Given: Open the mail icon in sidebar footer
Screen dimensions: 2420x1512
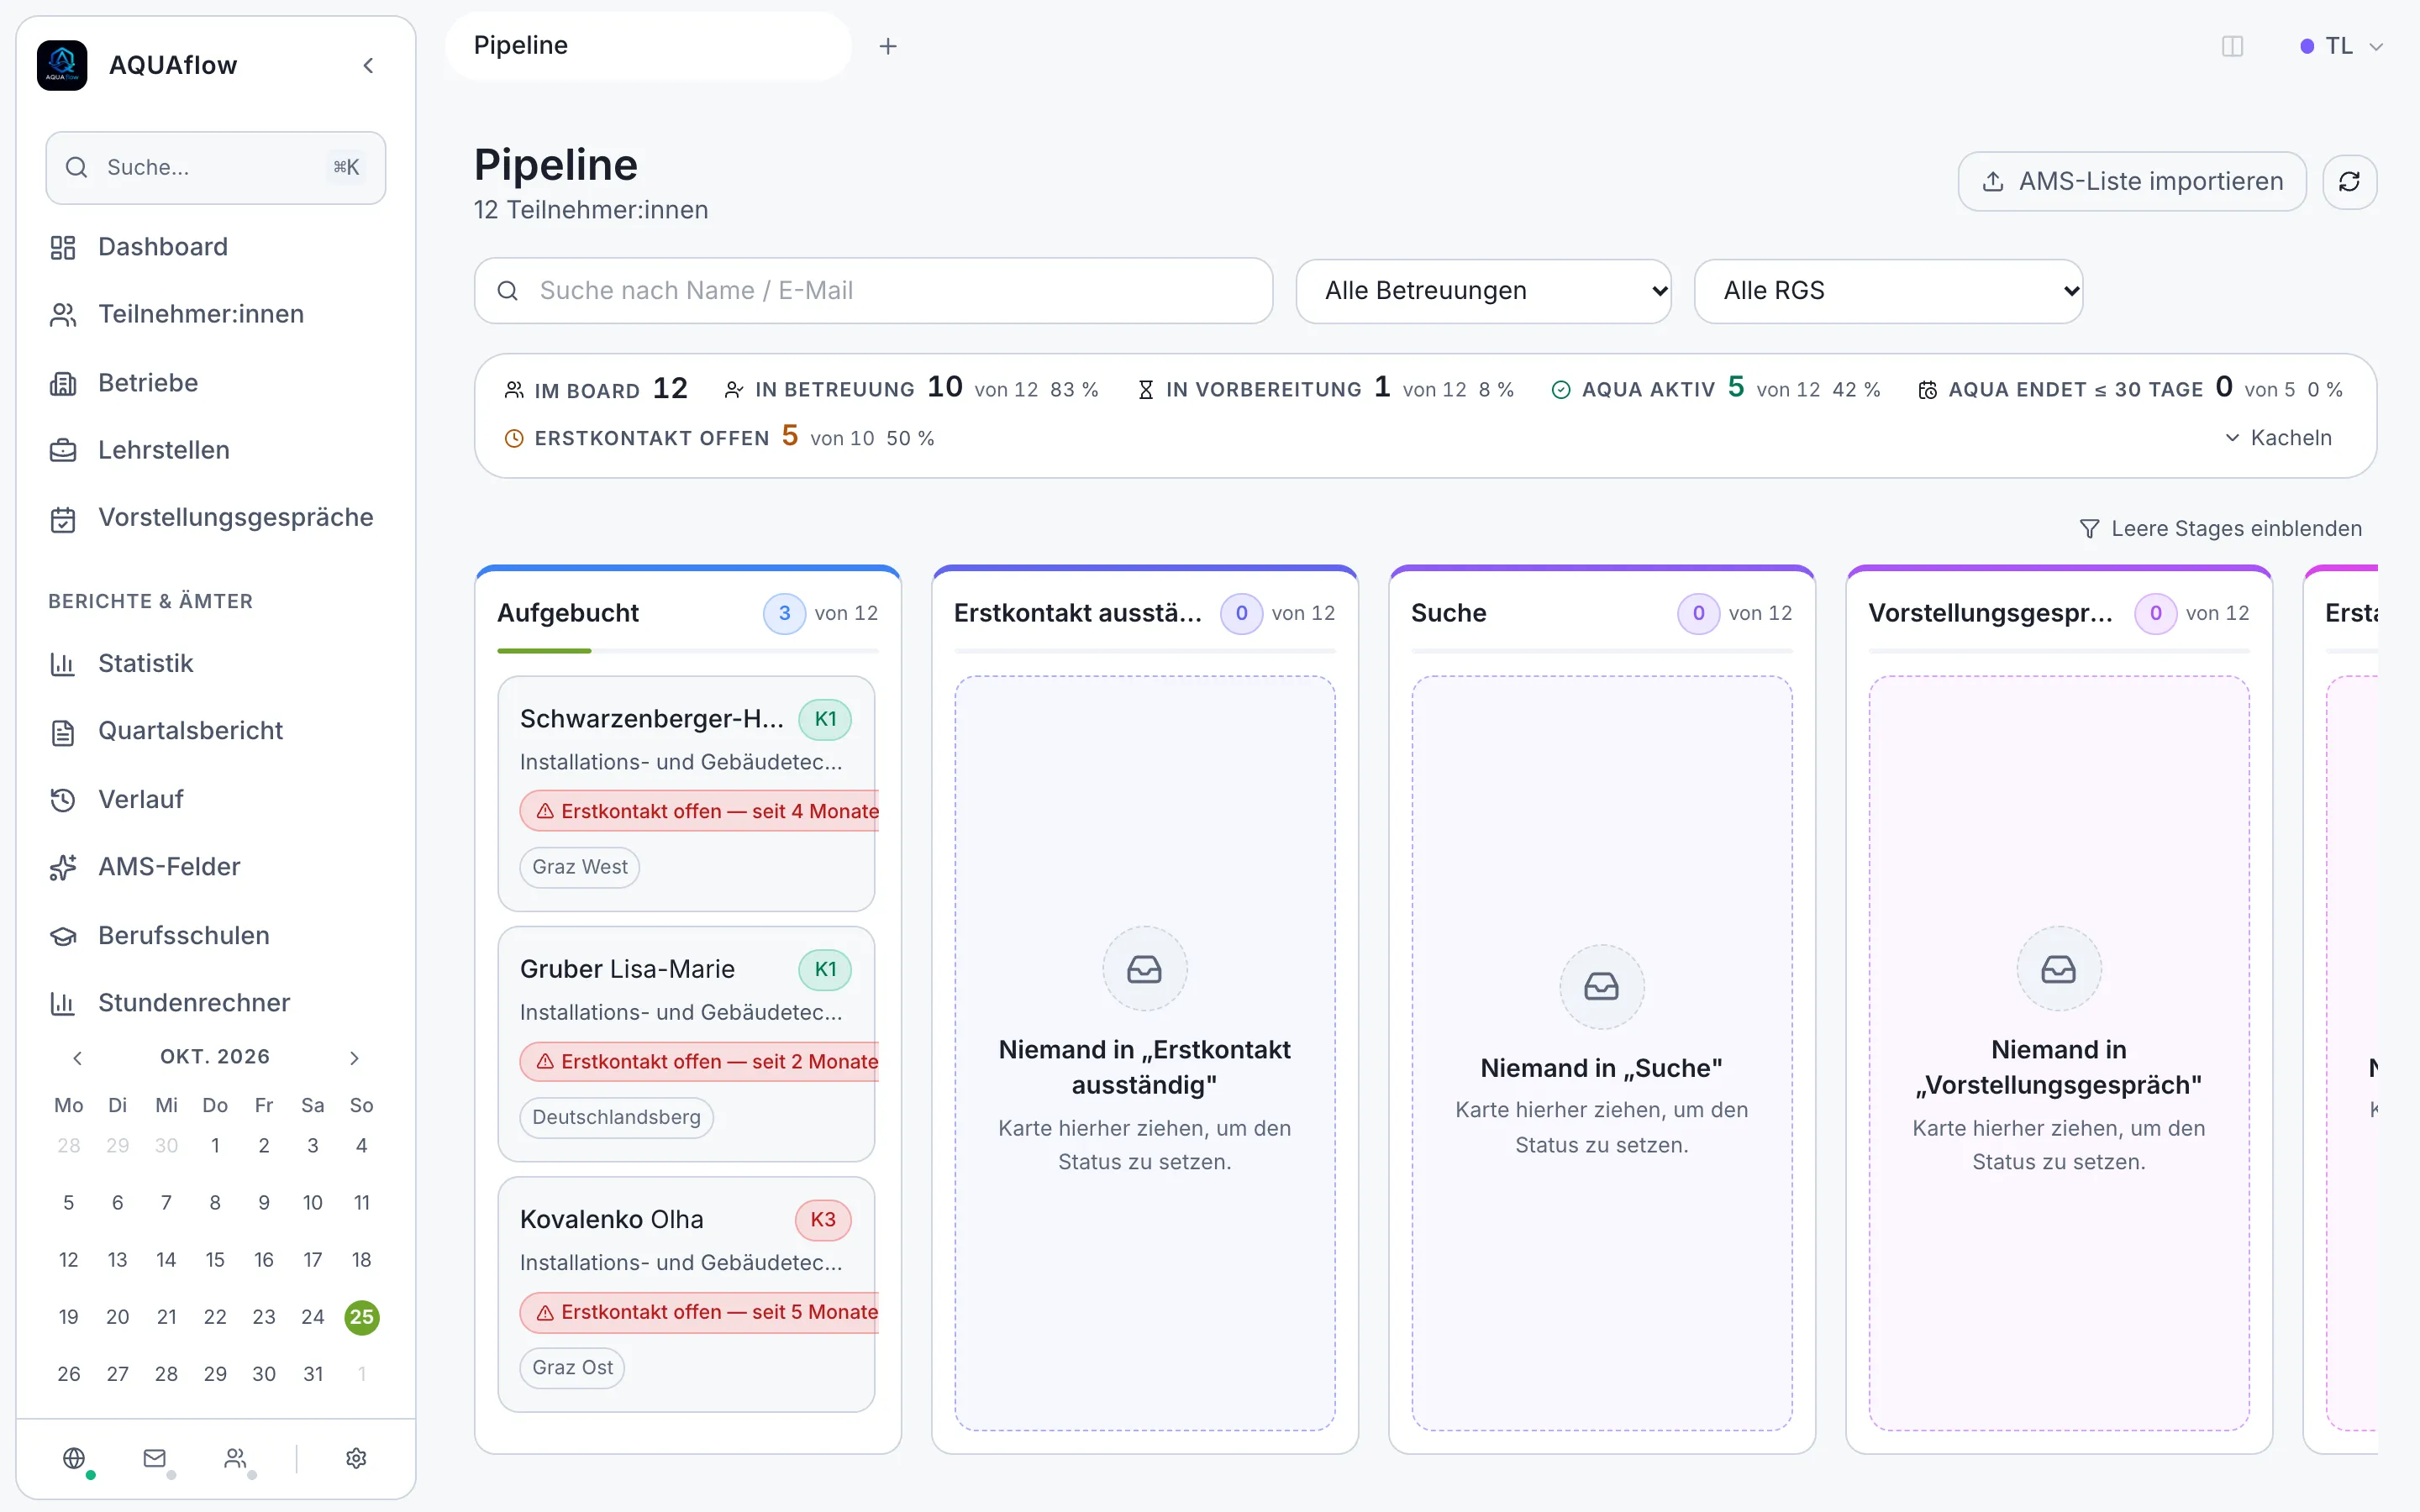Looking at the screenshot, I should tap(154, 1458).
